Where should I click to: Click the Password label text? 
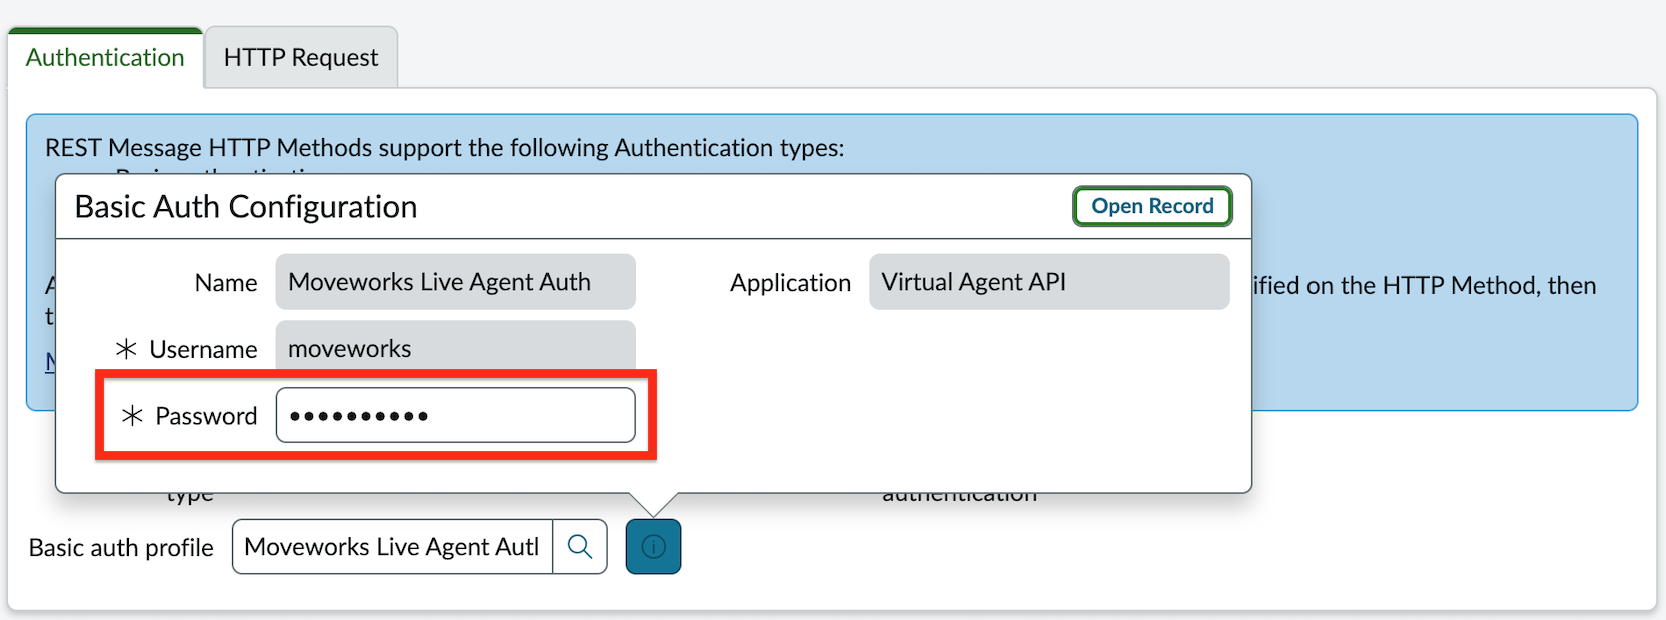pos(206,416)
